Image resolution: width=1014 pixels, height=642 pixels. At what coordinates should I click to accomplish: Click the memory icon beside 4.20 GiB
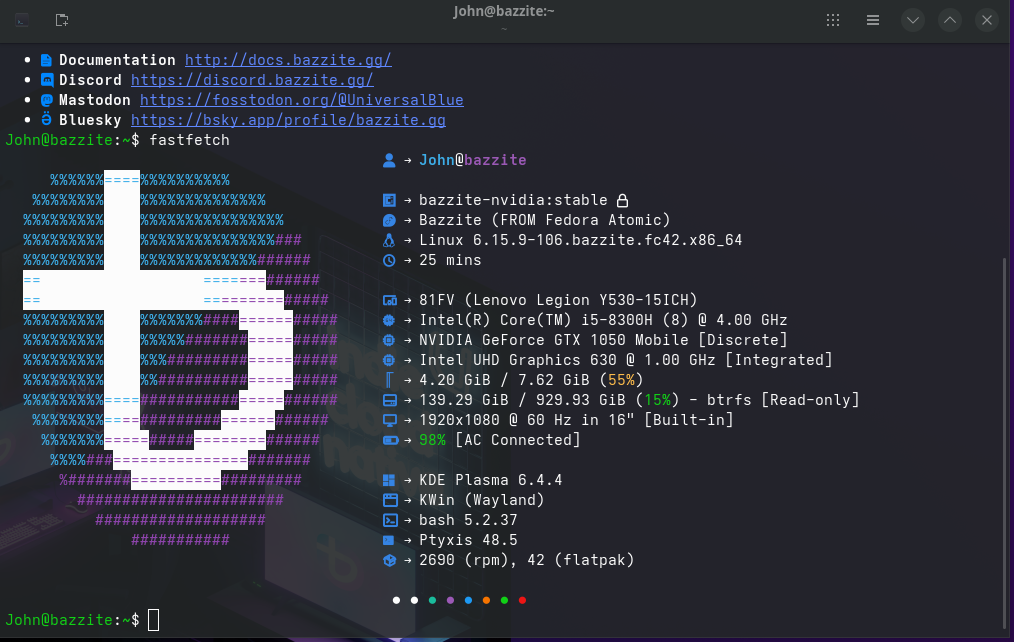click(x=389, y=380)
